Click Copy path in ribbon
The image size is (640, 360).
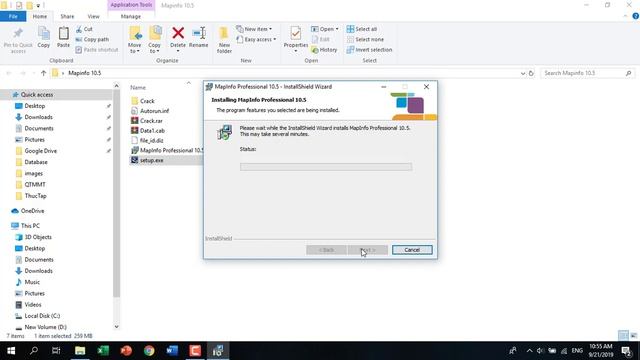92,39
